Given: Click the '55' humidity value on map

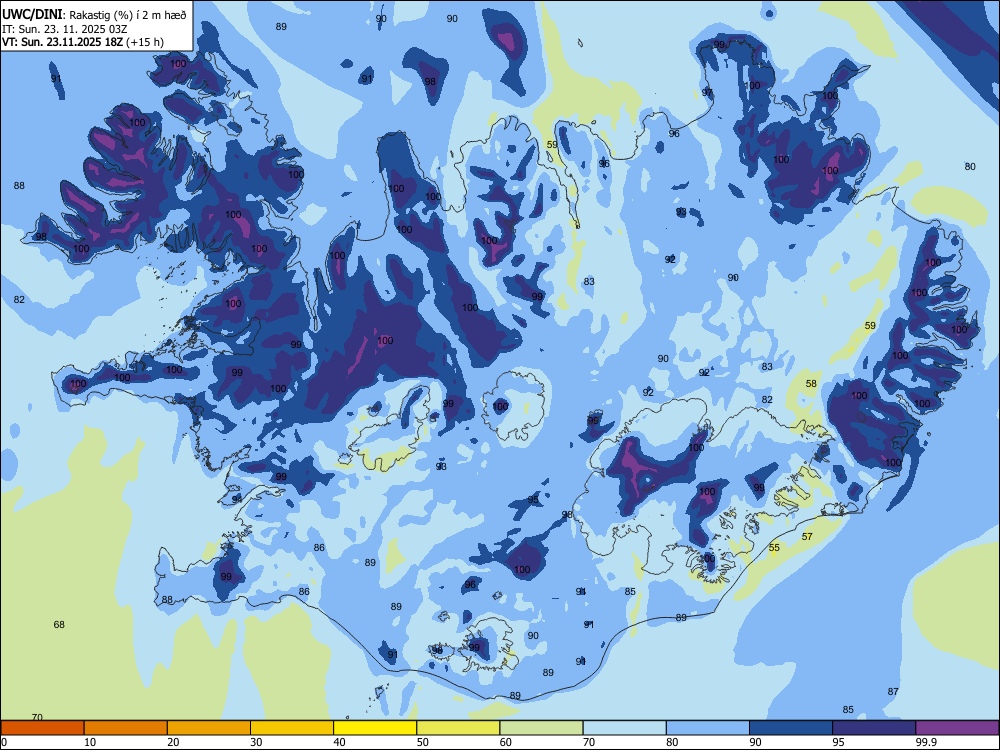Looking at the screenshot, I should point(774,547).
